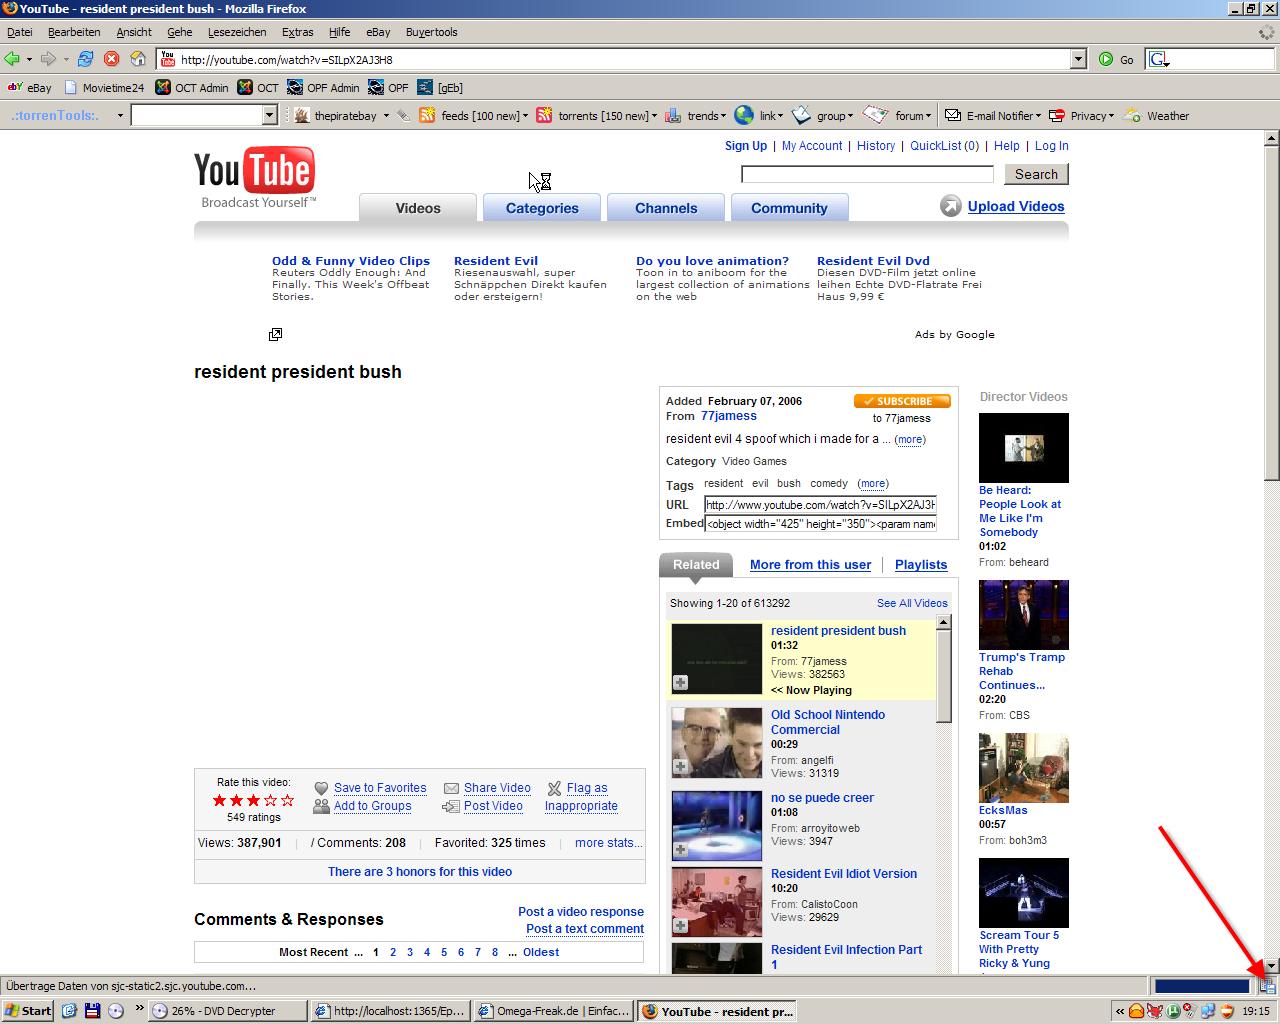The height and width of the screenshot is (1024, 1280).
Task: Open the Google search engine selector
Action: 1160,59
